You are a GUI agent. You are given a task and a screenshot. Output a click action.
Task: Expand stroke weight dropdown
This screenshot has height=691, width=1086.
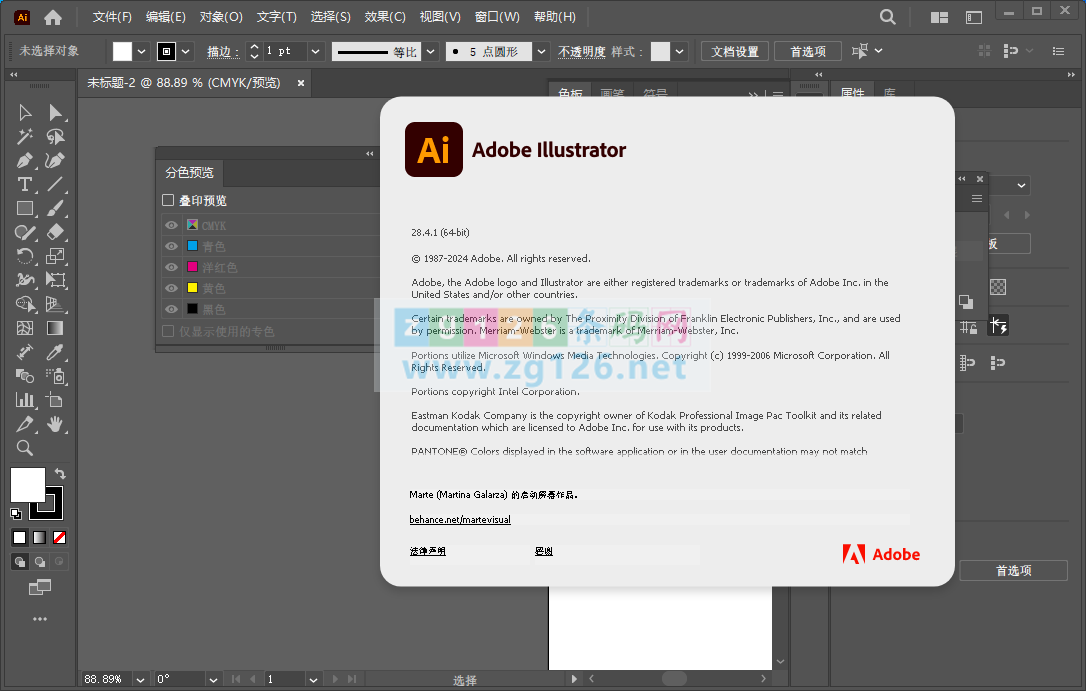pos(315,51)
